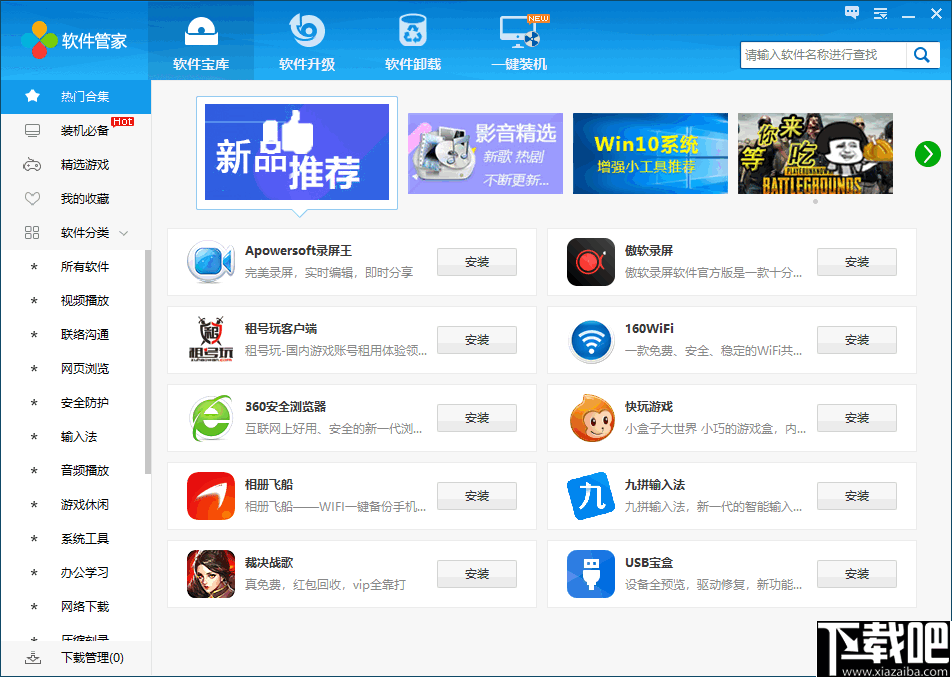Click the green next-banner arrow
Screen dimensions: 952x677
click(x=927, y=155)
